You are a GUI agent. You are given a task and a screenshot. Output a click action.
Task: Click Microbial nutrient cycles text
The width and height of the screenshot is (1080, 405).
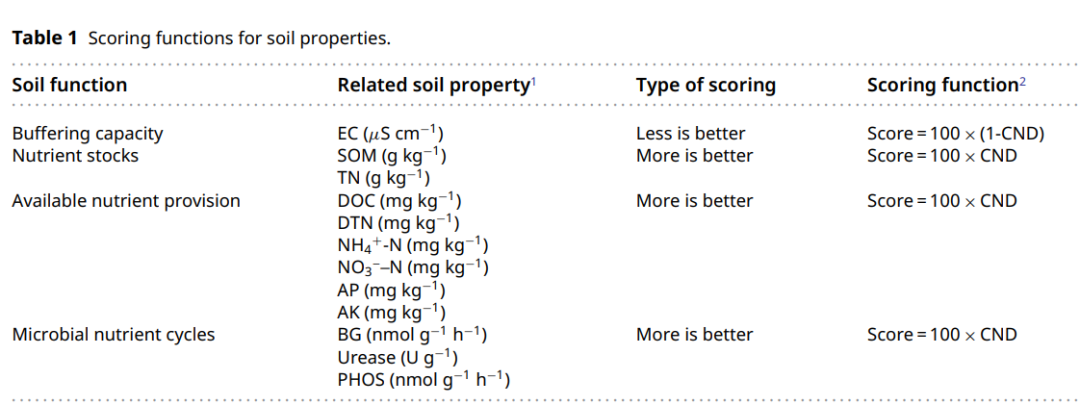(114, 335)
